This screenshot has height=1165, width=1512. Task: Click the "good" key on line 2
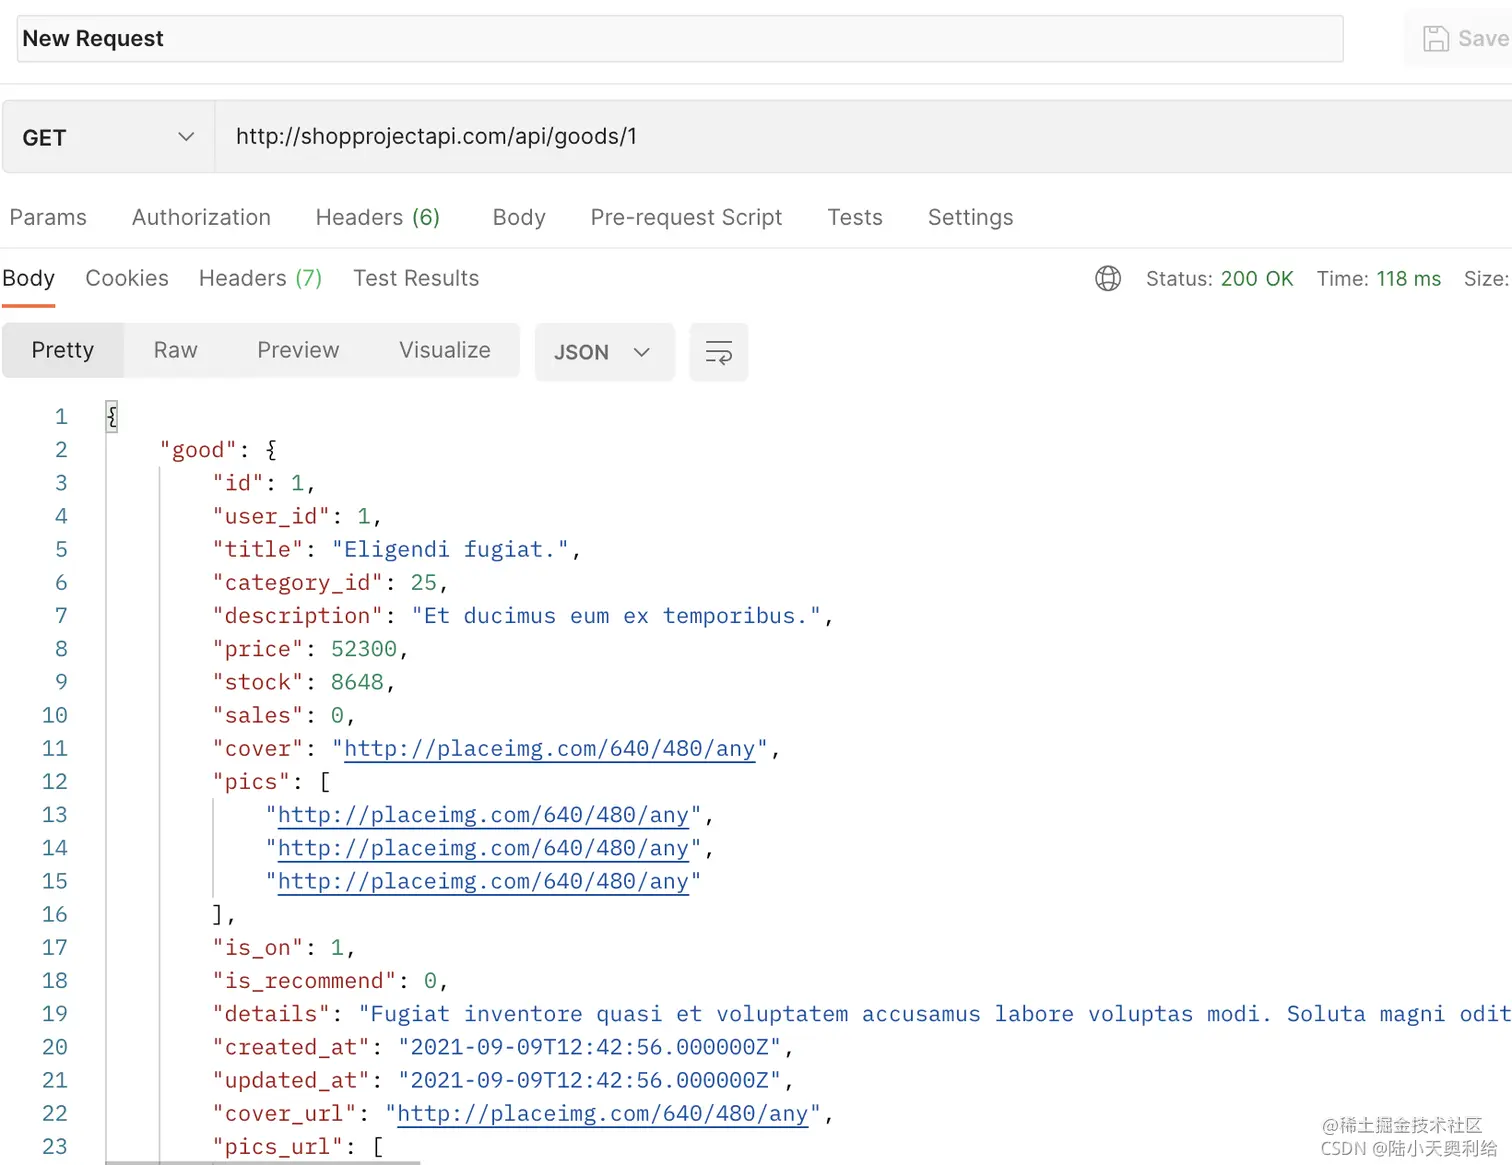198,450
